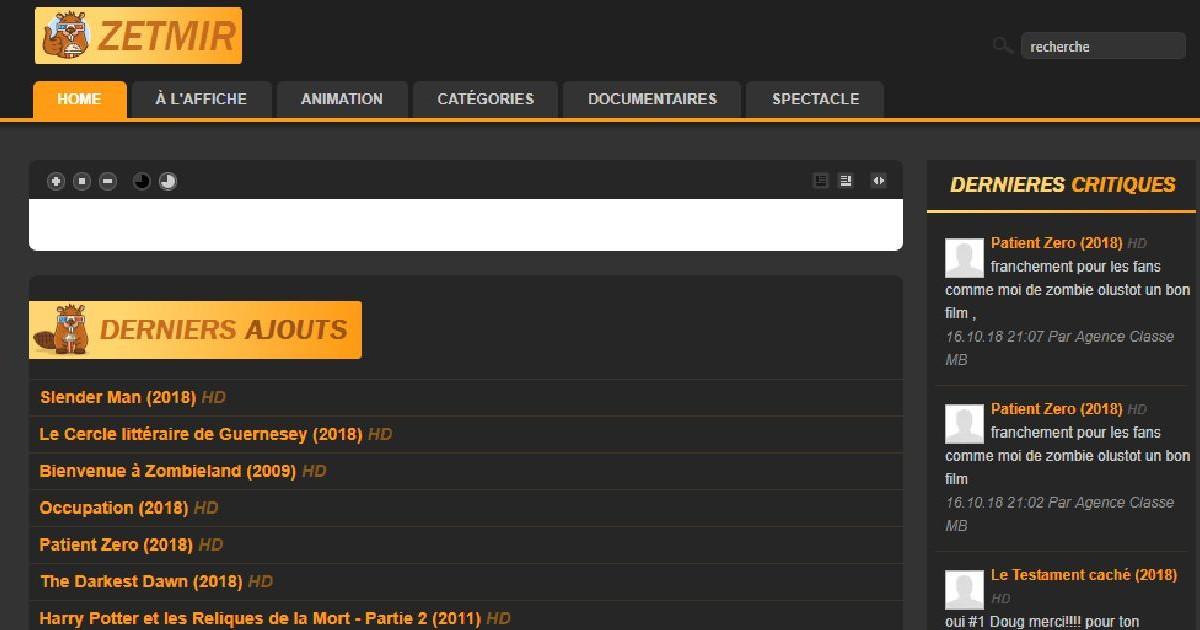Open The Darkest Dawn (2018) link
Viewport: 1200px width, 630px height.
141,581
